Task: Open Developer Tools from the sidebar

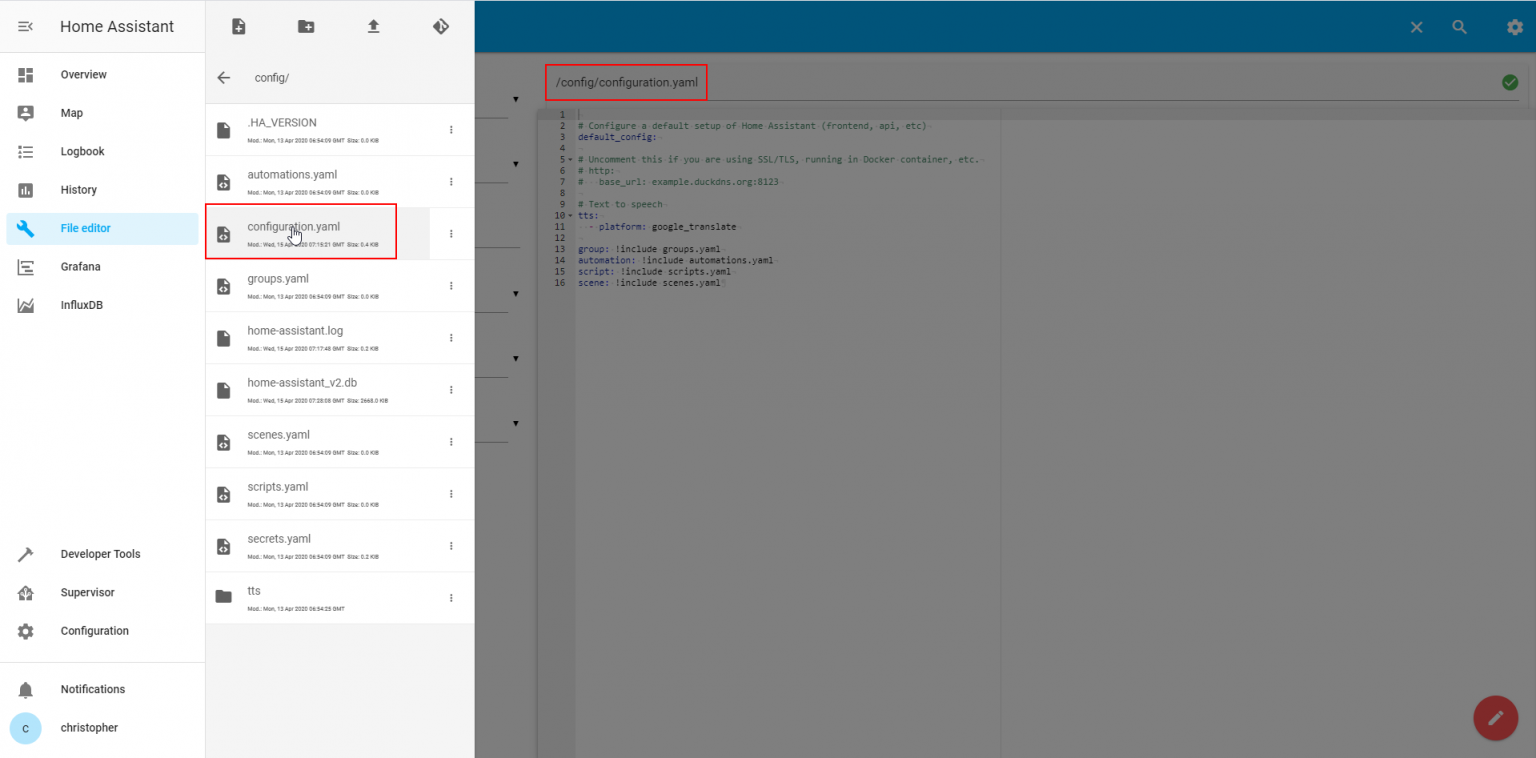Action: pyautogui.click(x=25, y=553)
